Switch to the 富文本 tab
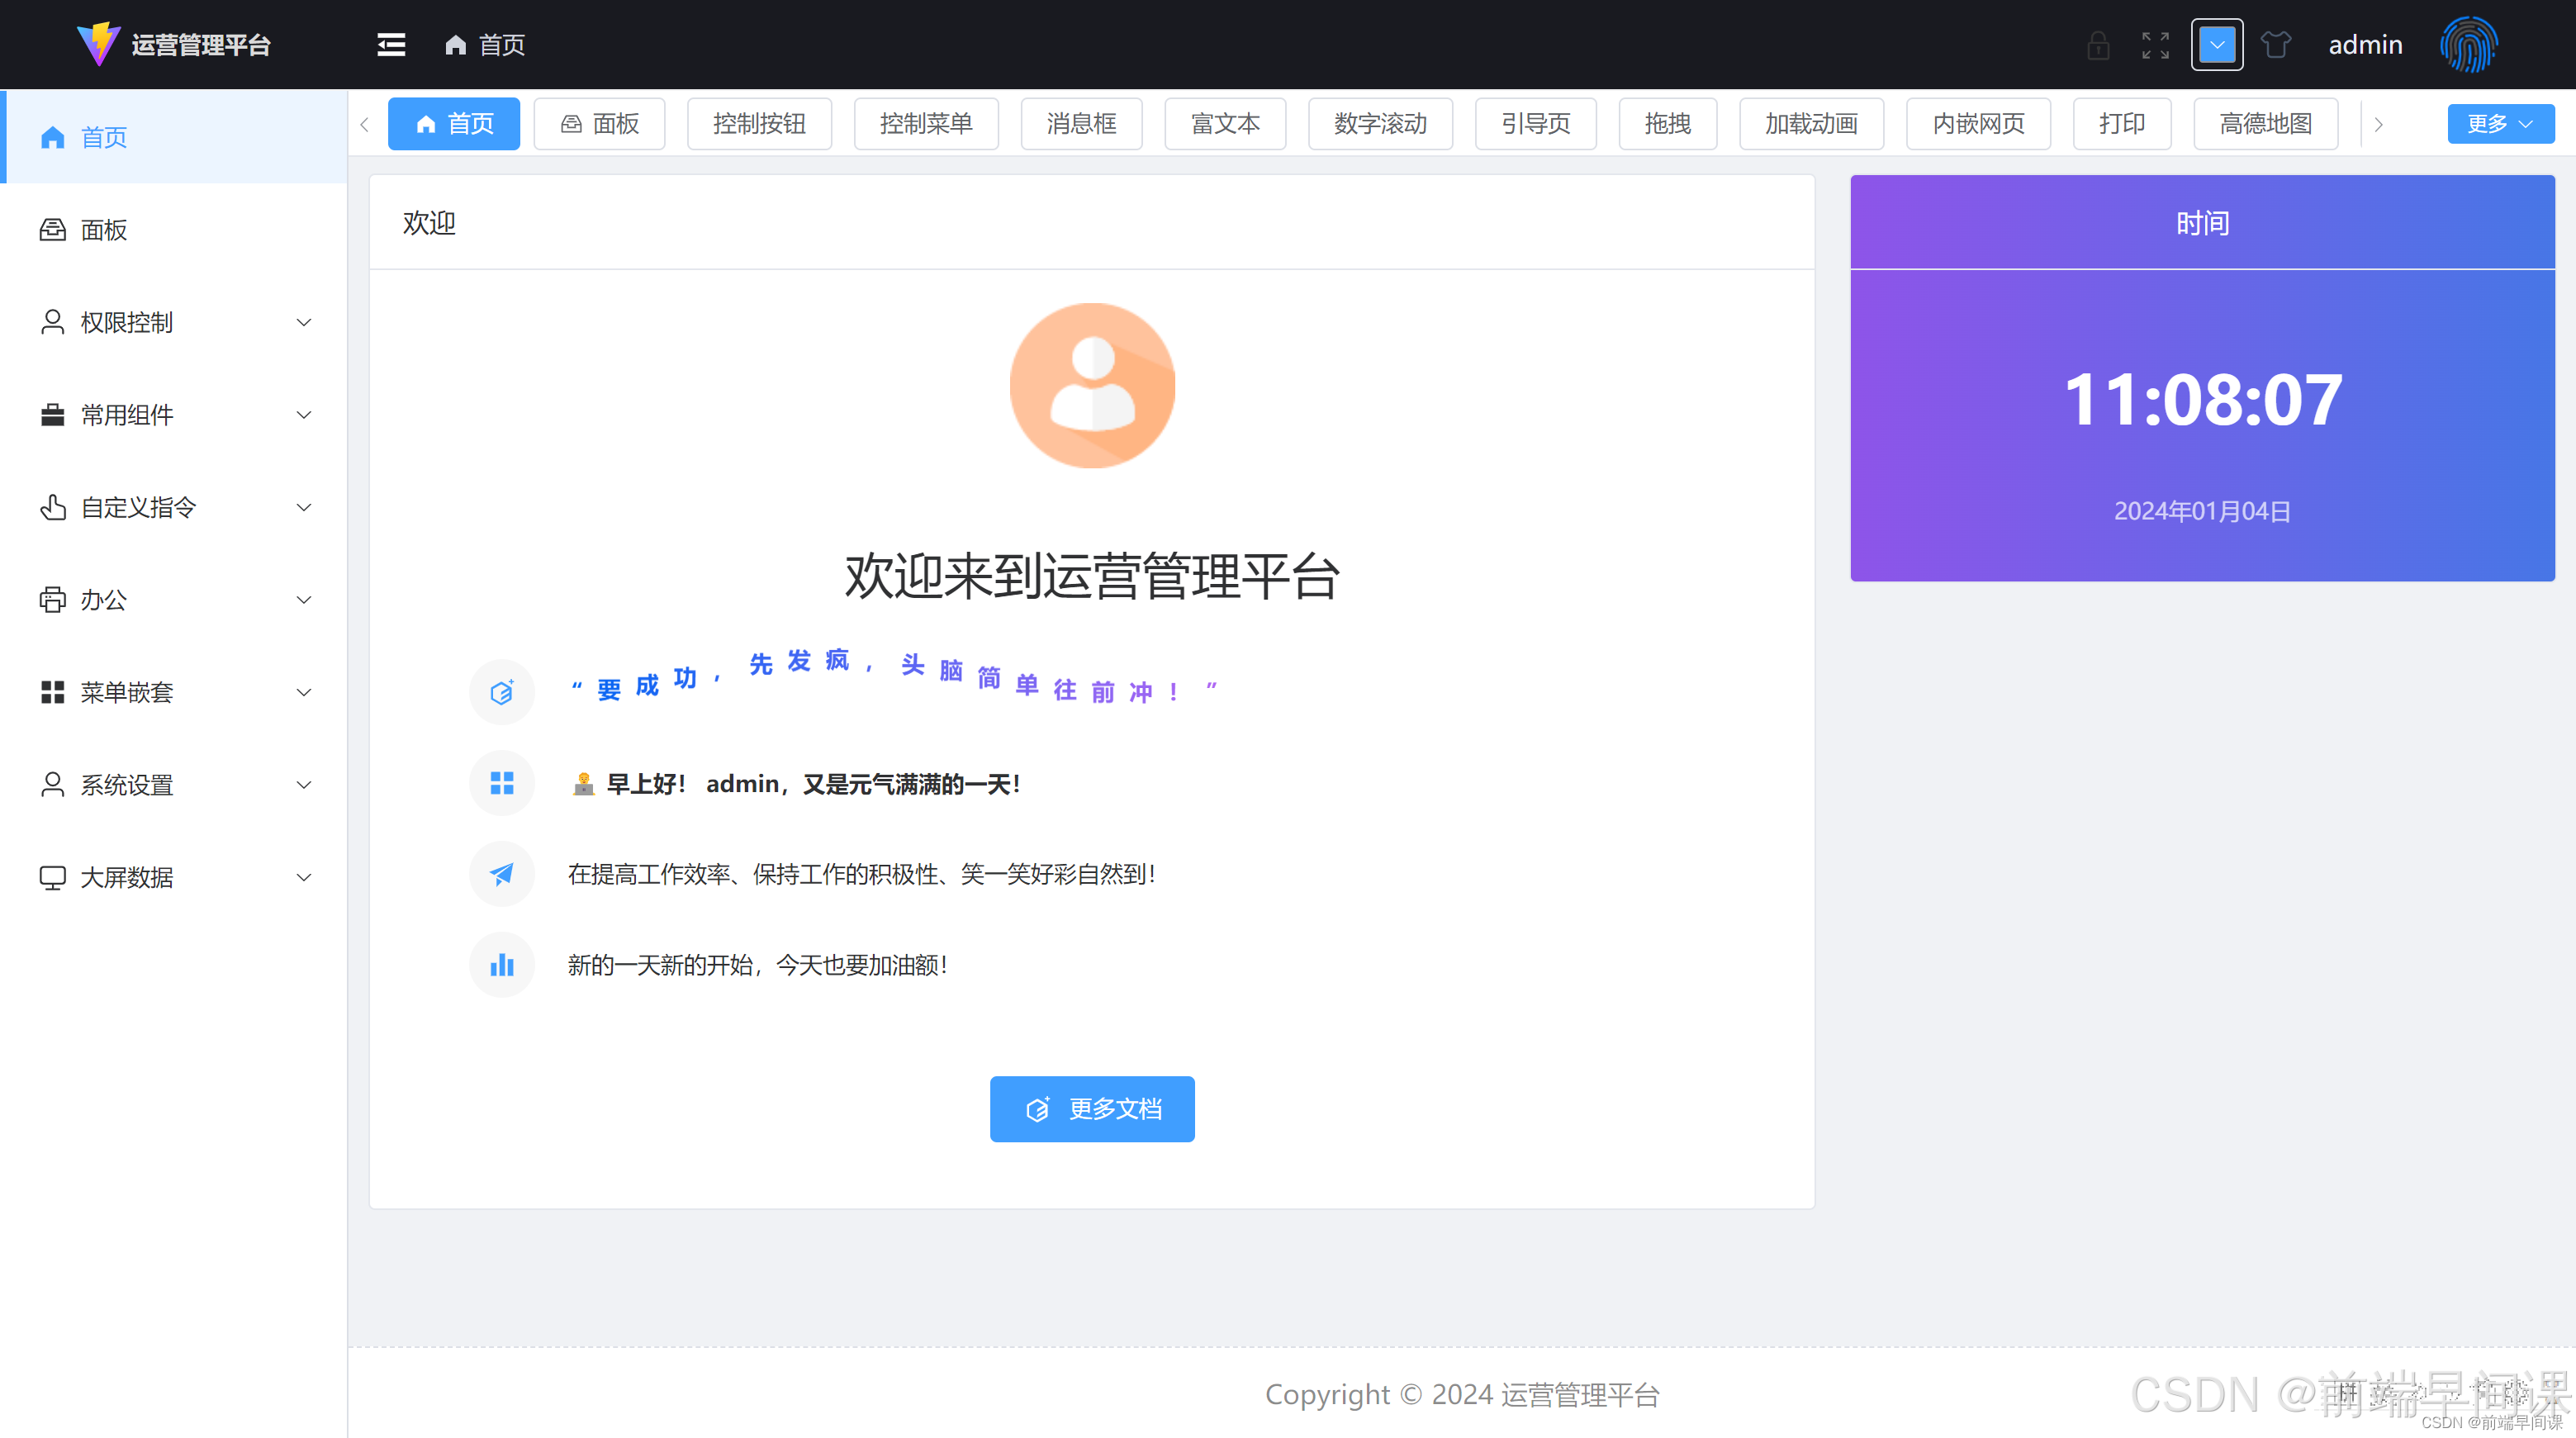The height and width of the screenshot is (1438, 2576). [1225, 124]
